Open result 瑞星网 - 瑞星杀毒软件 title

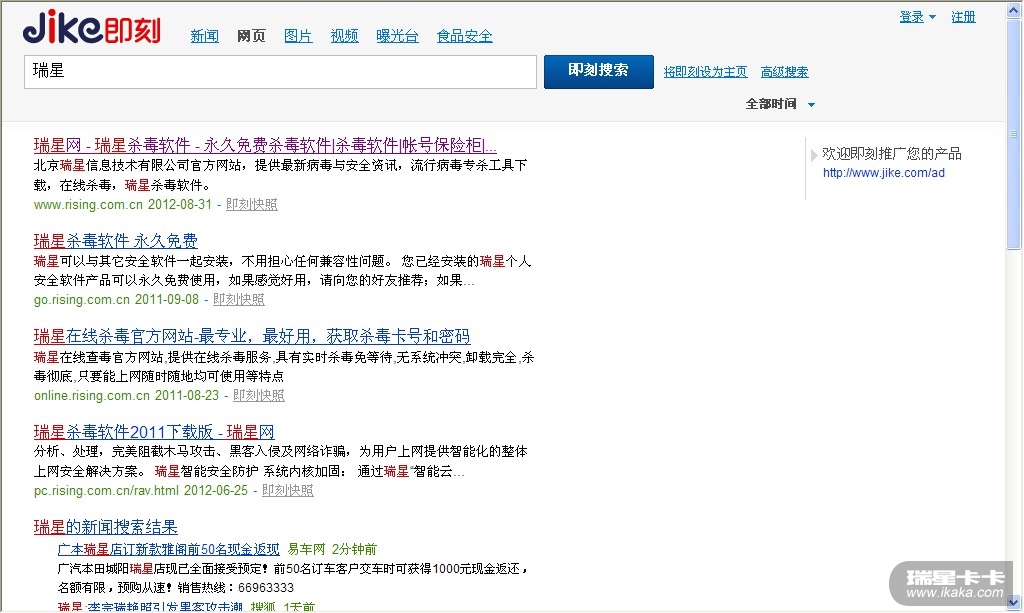point(265,145)
